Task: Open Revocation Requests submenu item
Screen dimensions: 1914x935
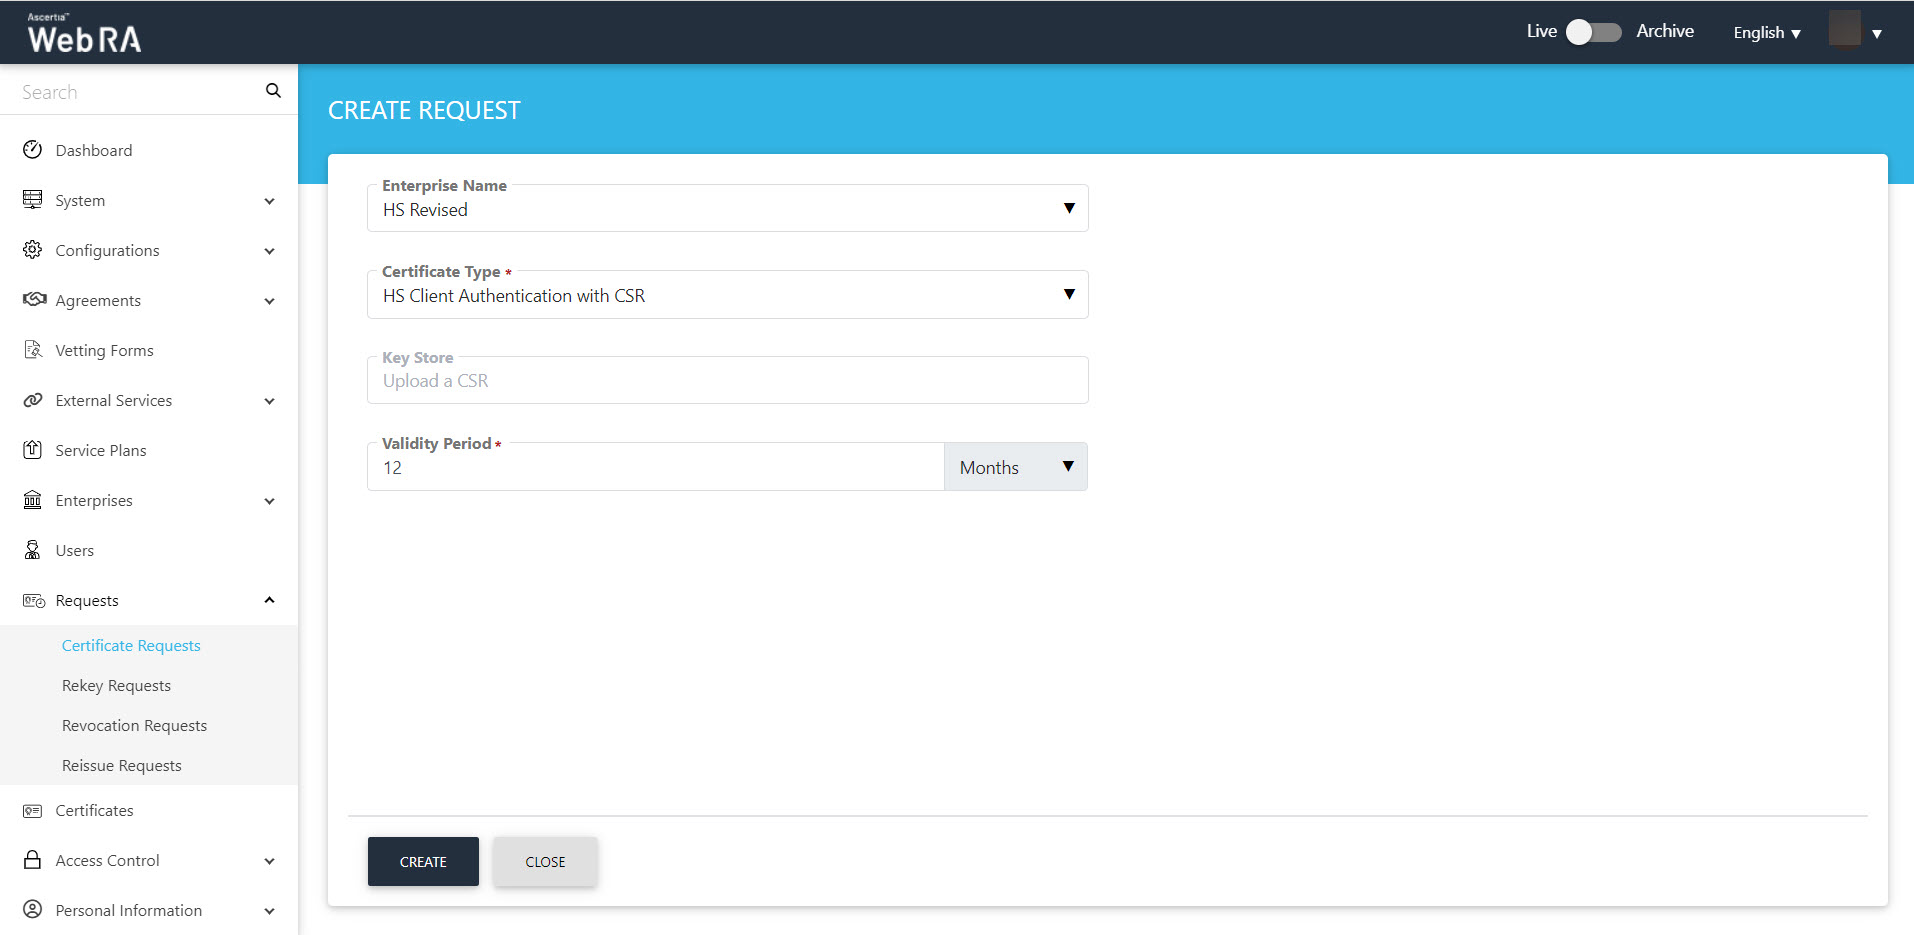Action: [134, 725]
